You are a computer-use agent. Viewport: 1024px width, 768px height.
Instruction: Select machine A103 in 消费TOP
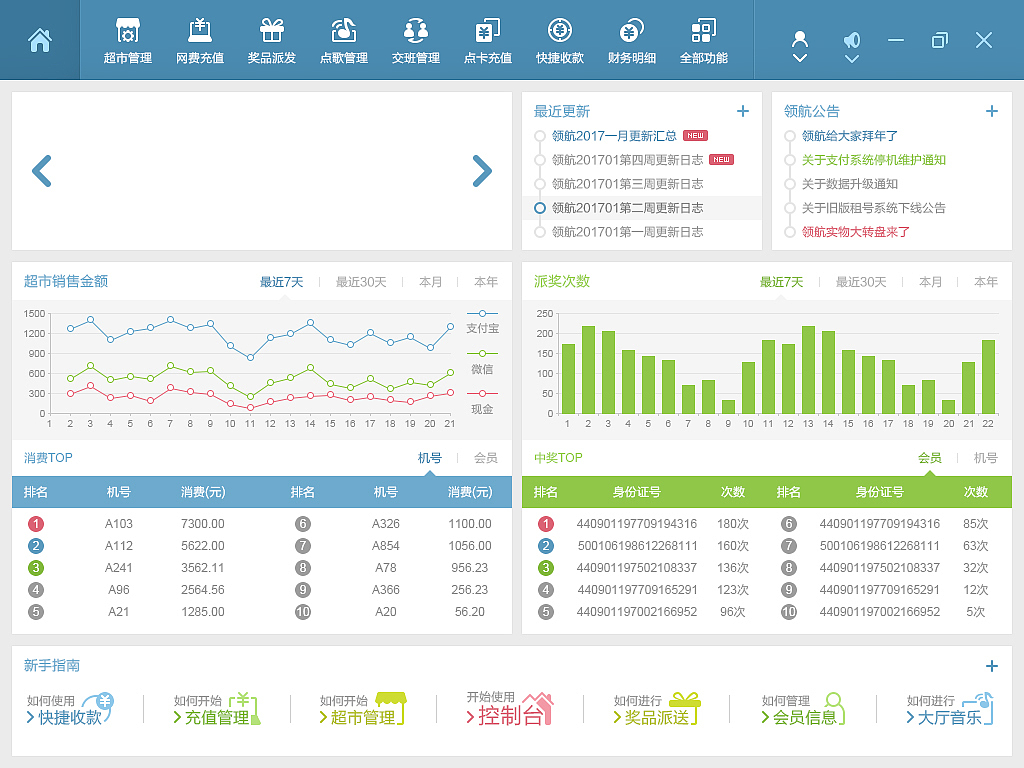(x=119, y=524)
